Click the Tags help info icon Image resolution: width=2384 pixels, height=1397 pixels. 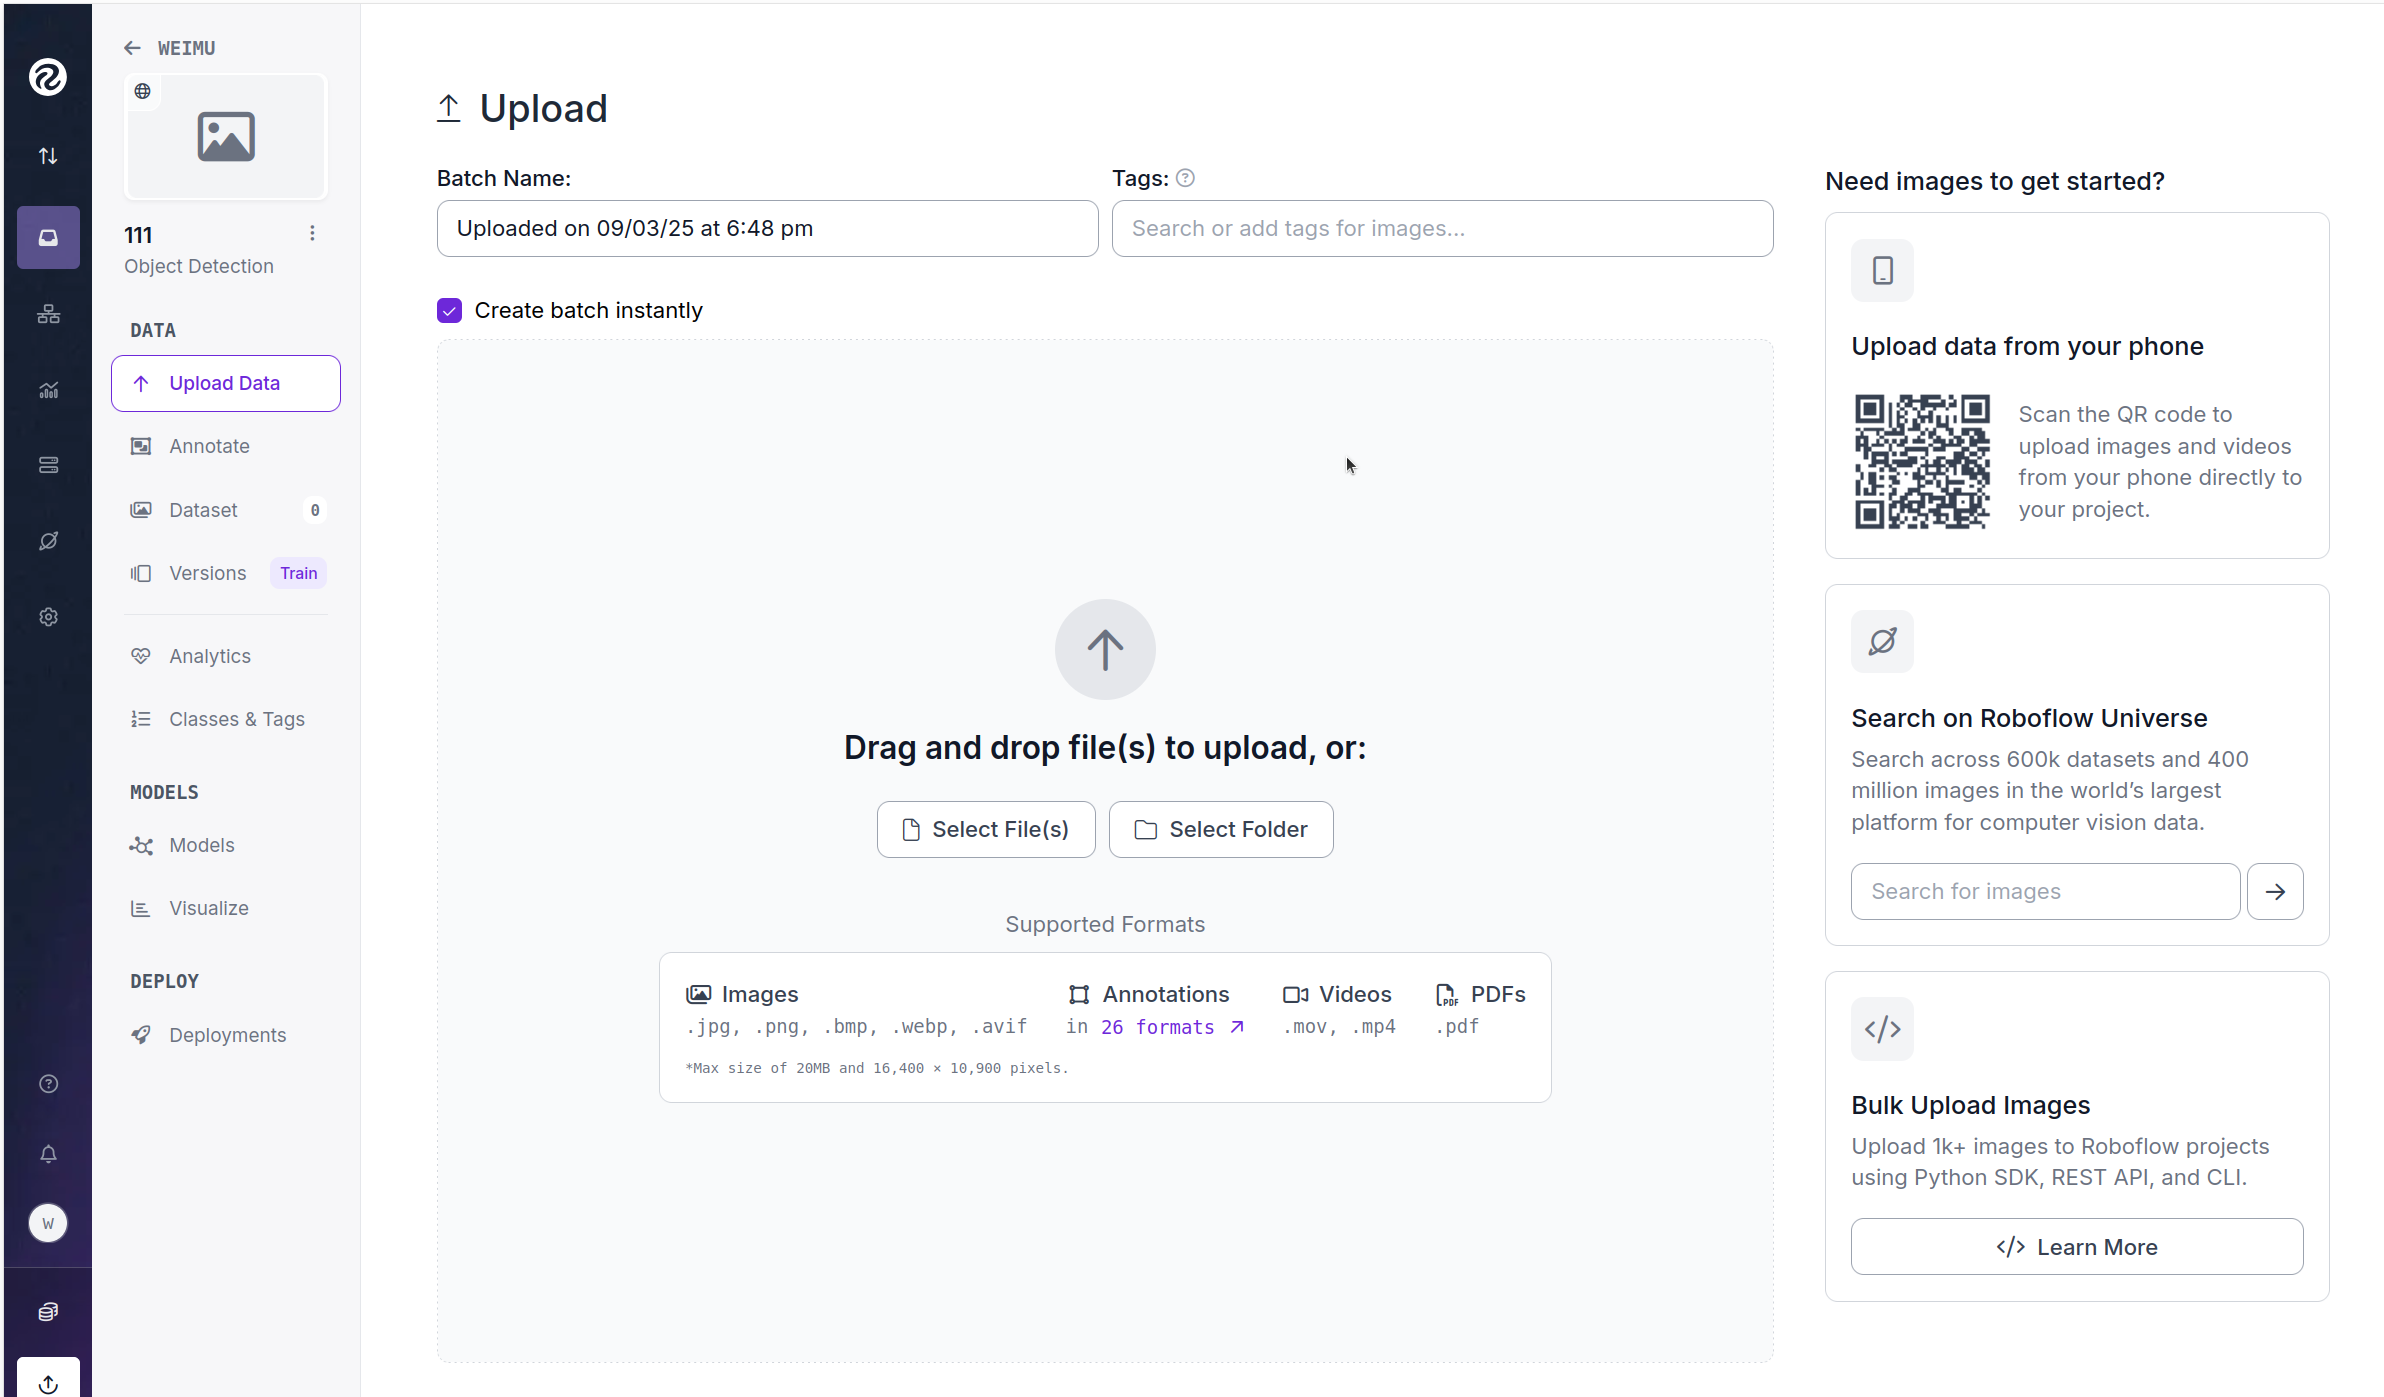pos(1185,178)
